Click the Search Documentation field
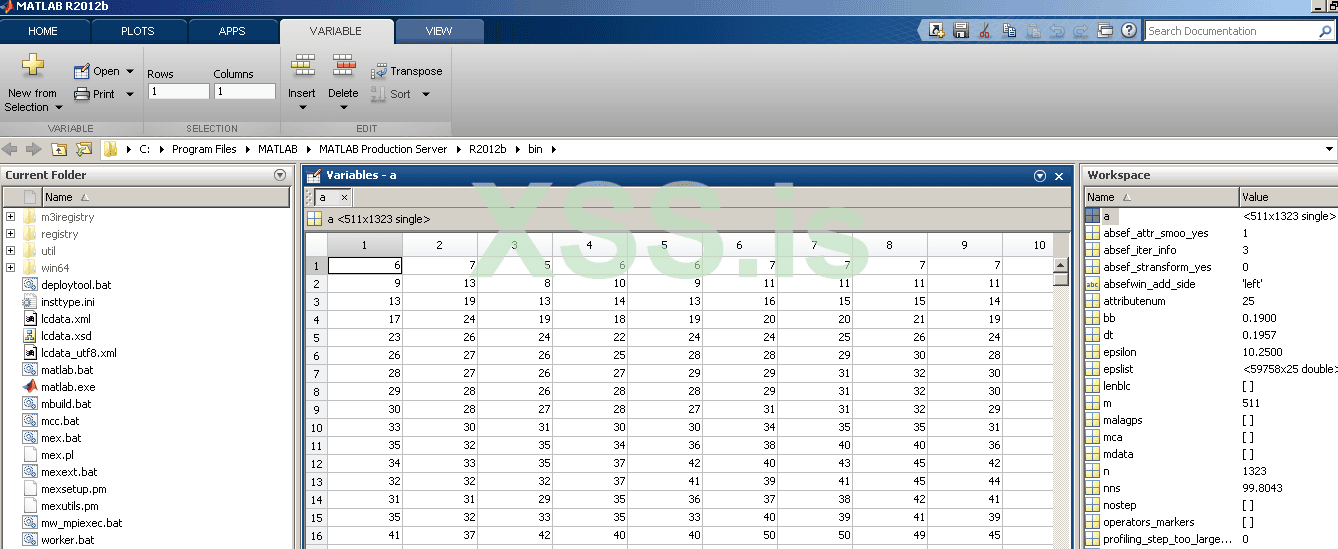Viewport: 1338px width, 549px height. pyautogui.click(x=1230, y=31)
